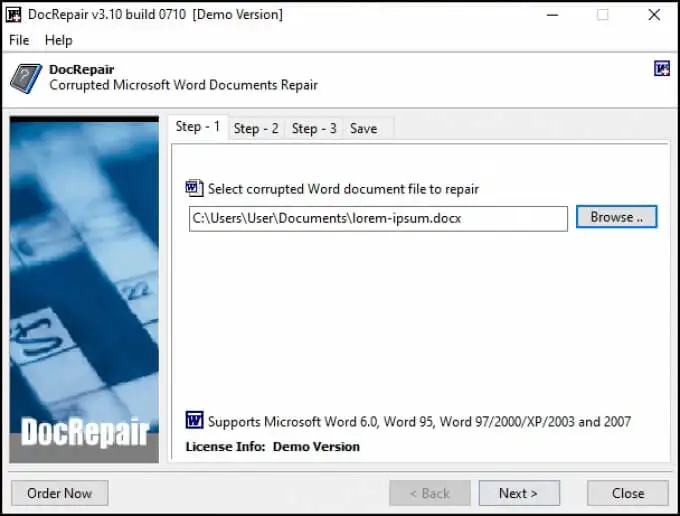Click the Word icon at header right
This screenshot has width=680, height=516.
tap(662, 69)
